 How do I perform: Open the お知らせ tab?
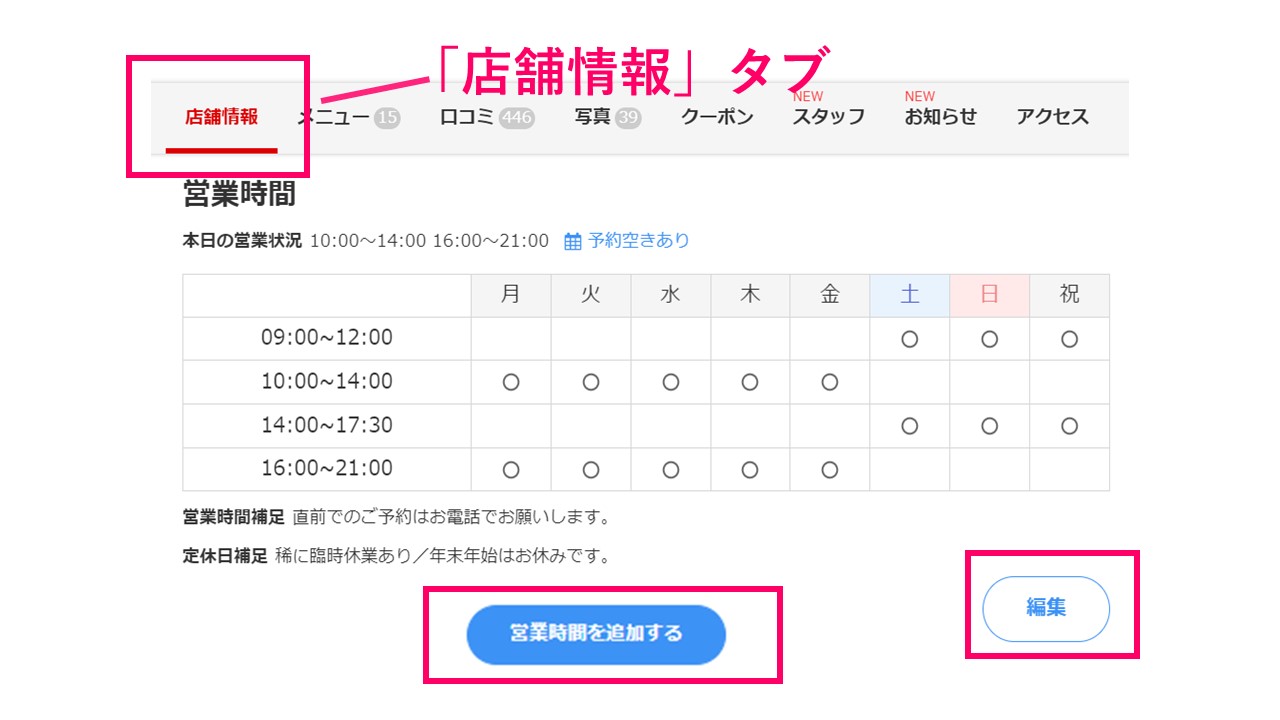pos(941,117)
